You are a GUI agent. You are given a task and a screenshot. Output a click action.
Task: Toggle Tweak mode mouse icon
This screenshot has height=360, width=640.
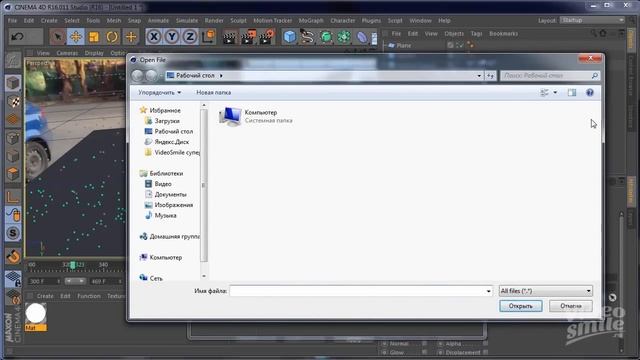13,215
